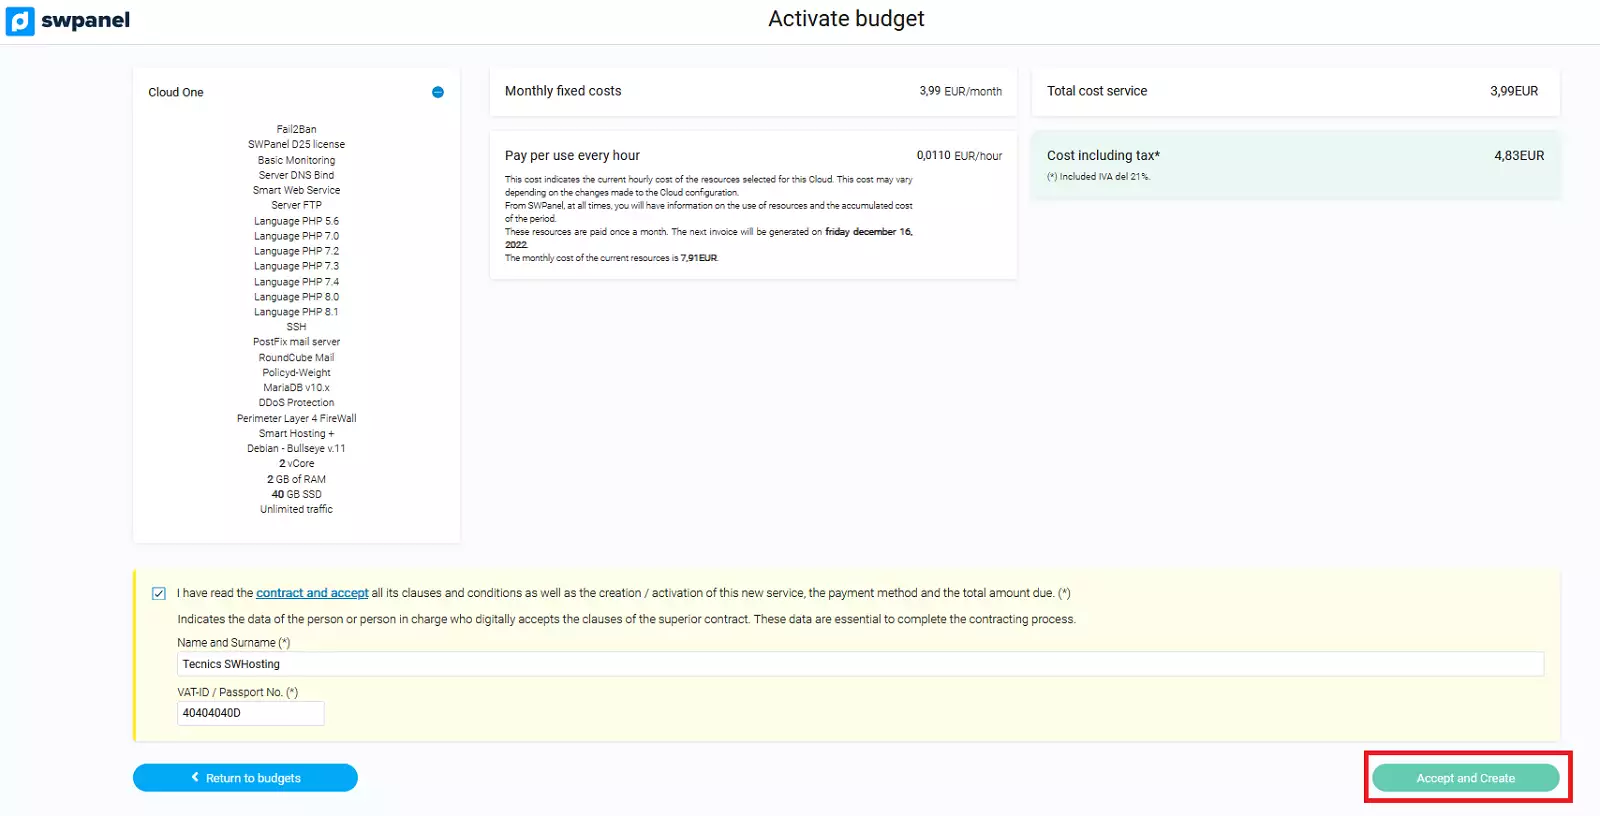Click the swpanel brand name text
The image size is (1600, 816).
coord(85,21)
